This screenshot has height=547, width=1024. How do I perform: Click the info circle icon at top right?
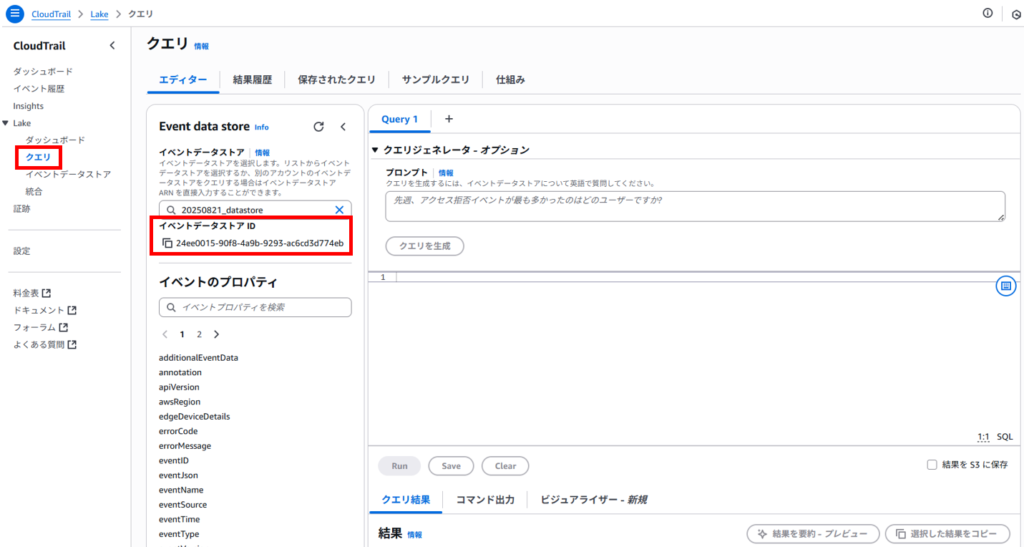pos(987,13)
